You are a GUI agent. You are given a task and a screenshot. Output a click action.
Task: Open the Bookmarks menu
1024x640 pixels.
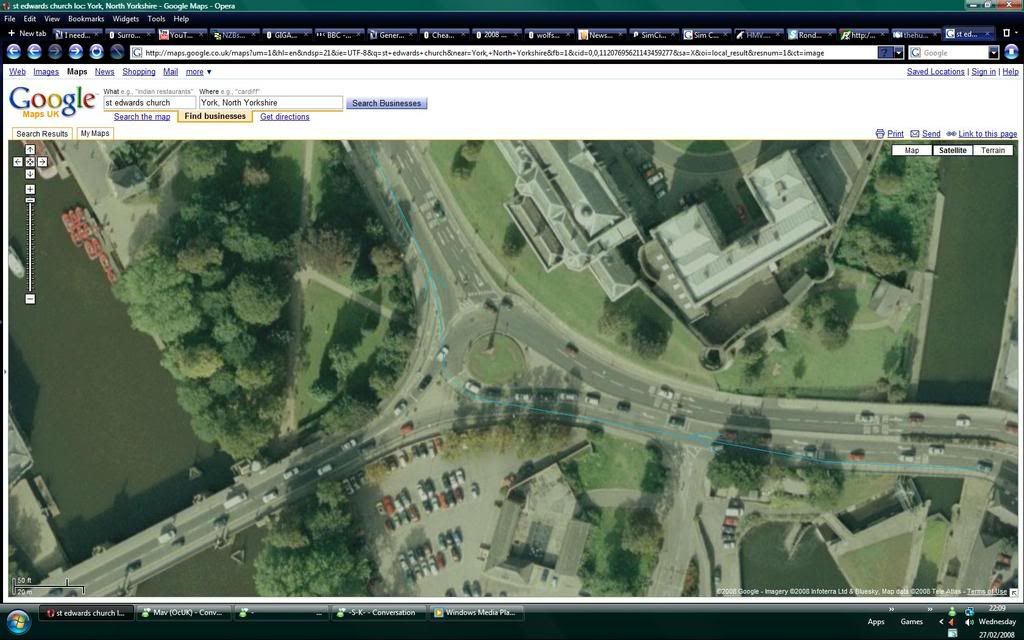[86, 19]
